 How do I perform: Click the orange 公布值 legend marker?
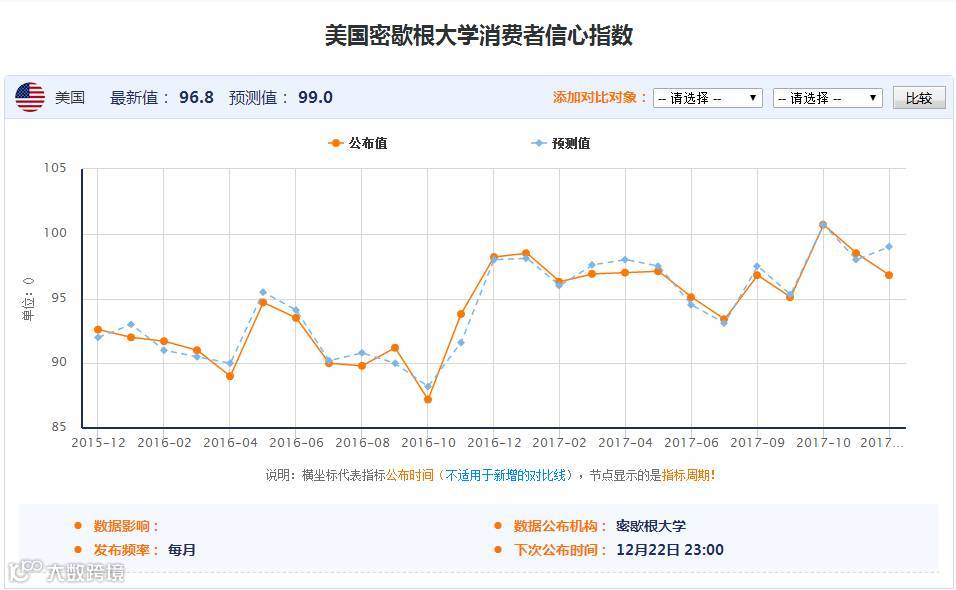335,143
